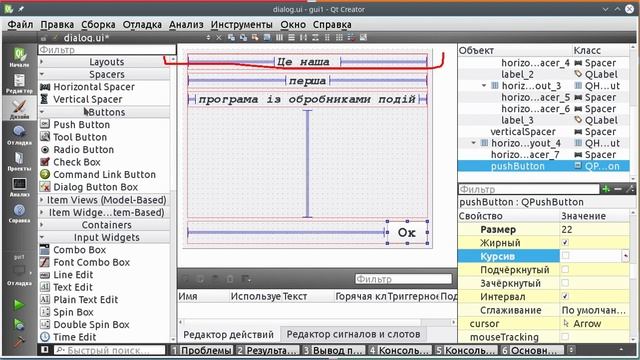This screenshot has width=640, height=360.
Task: Toggle sidebar icon in bottom bar
Action: (x=45, y=350)
